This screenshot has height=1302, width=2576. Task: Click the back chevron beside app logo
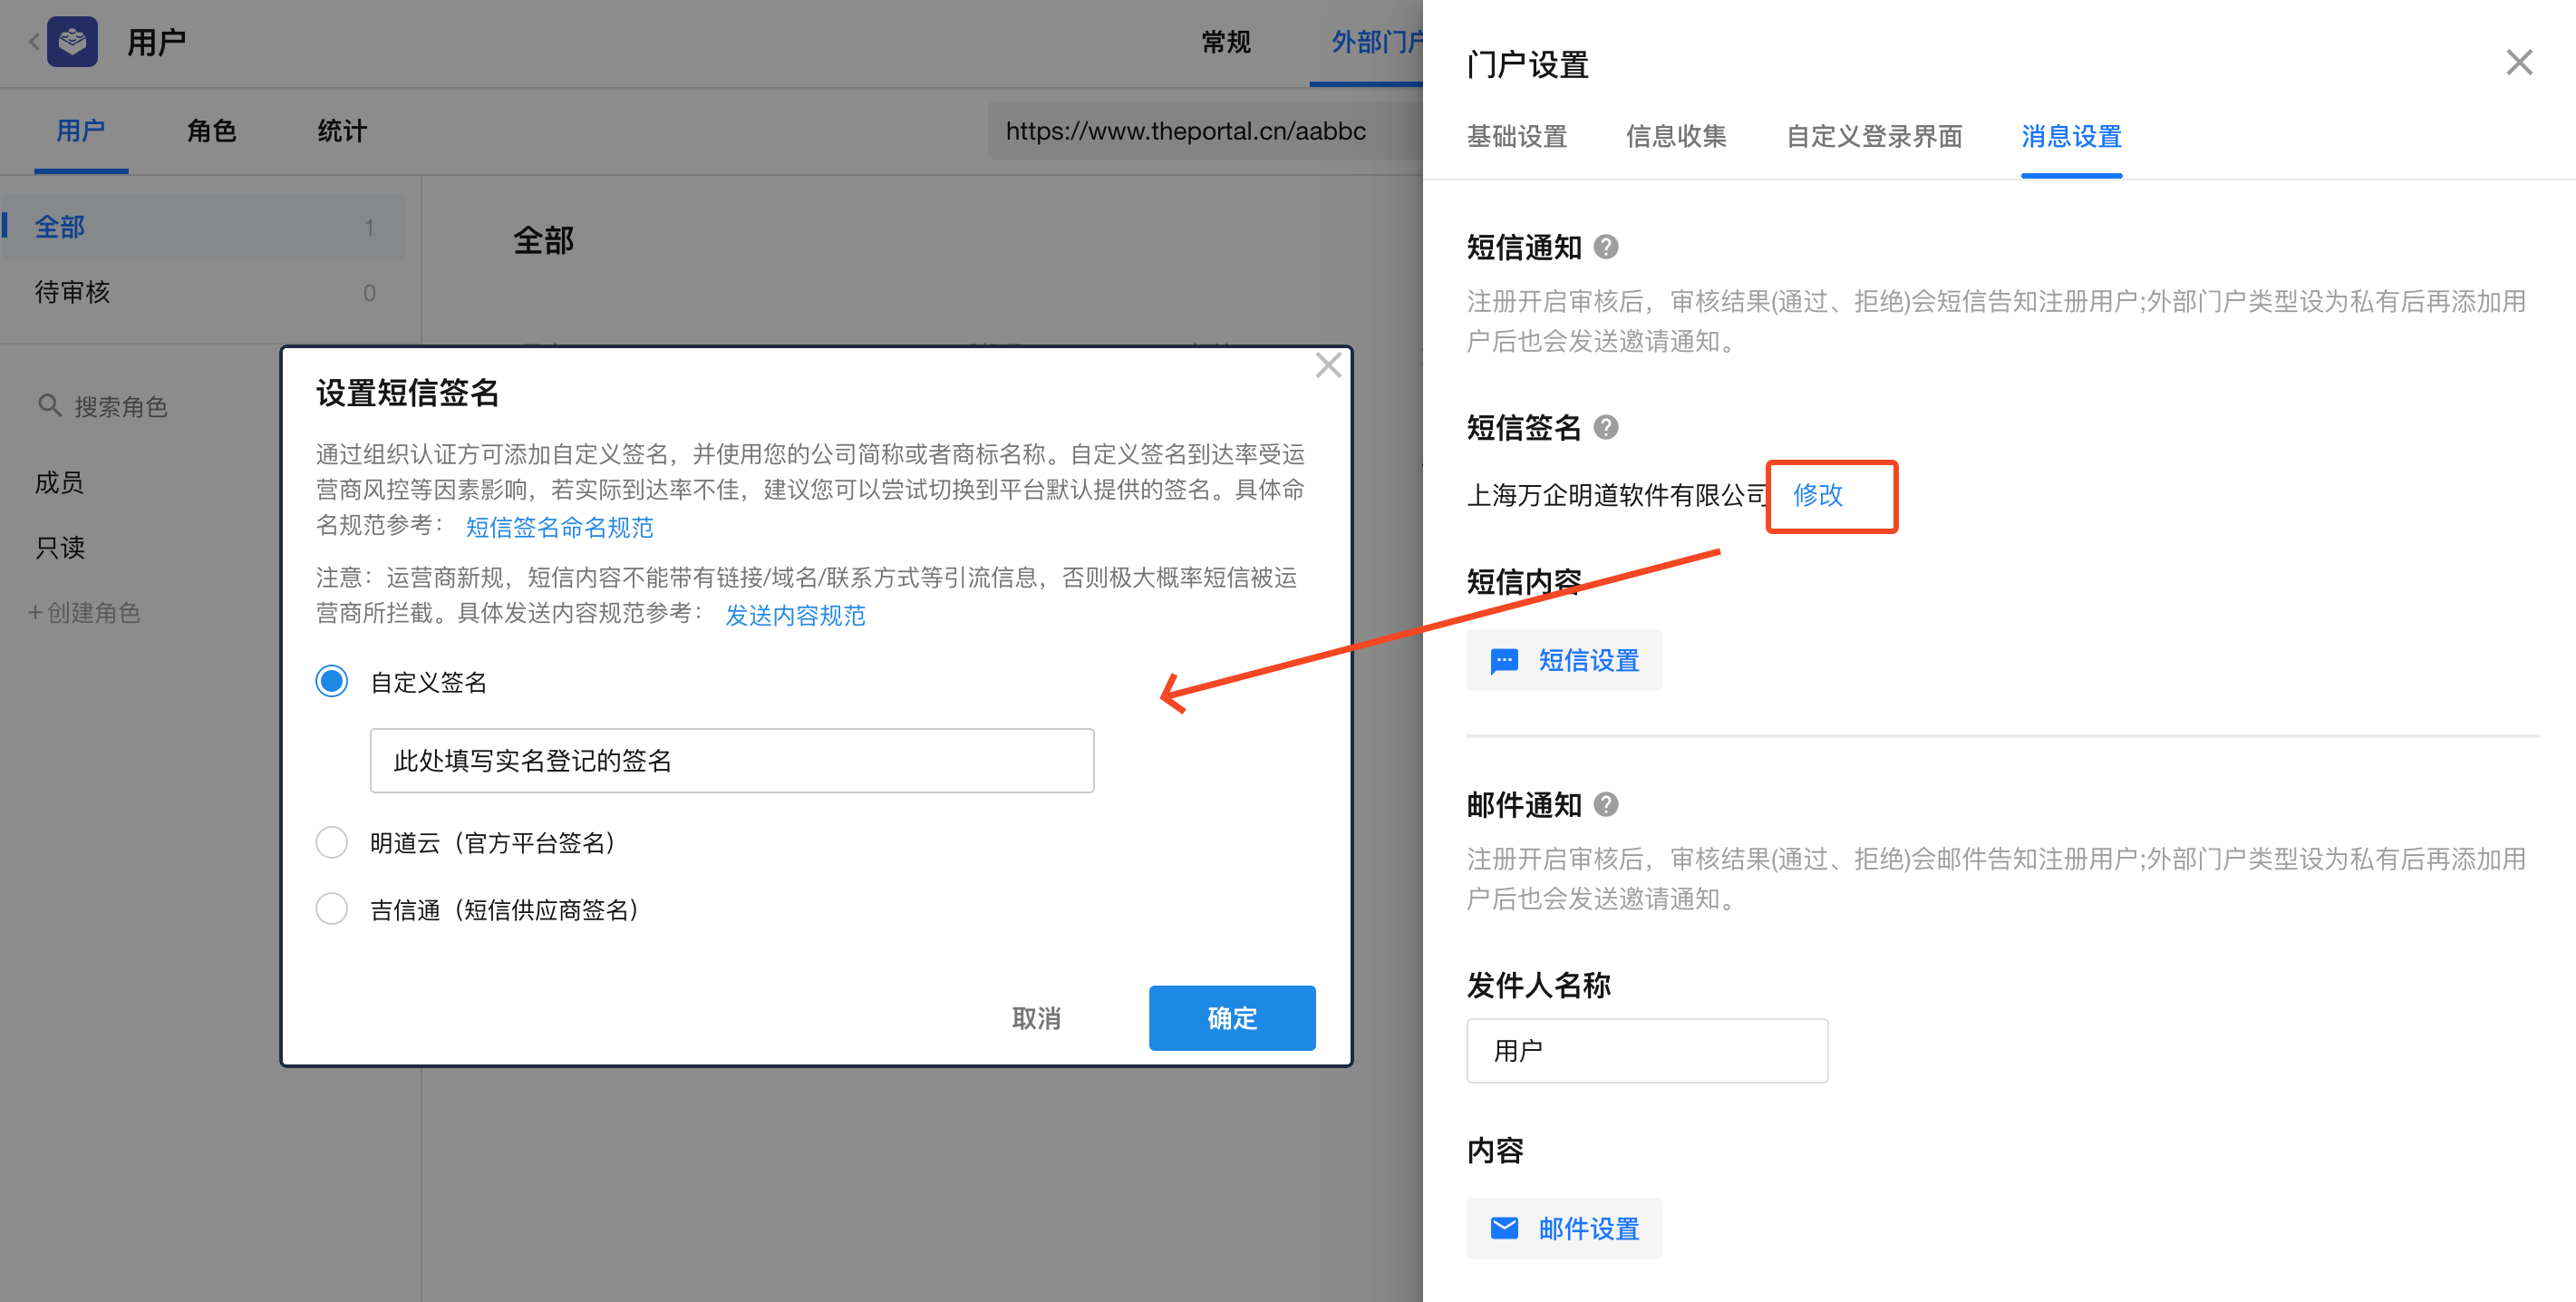(33, 42)
